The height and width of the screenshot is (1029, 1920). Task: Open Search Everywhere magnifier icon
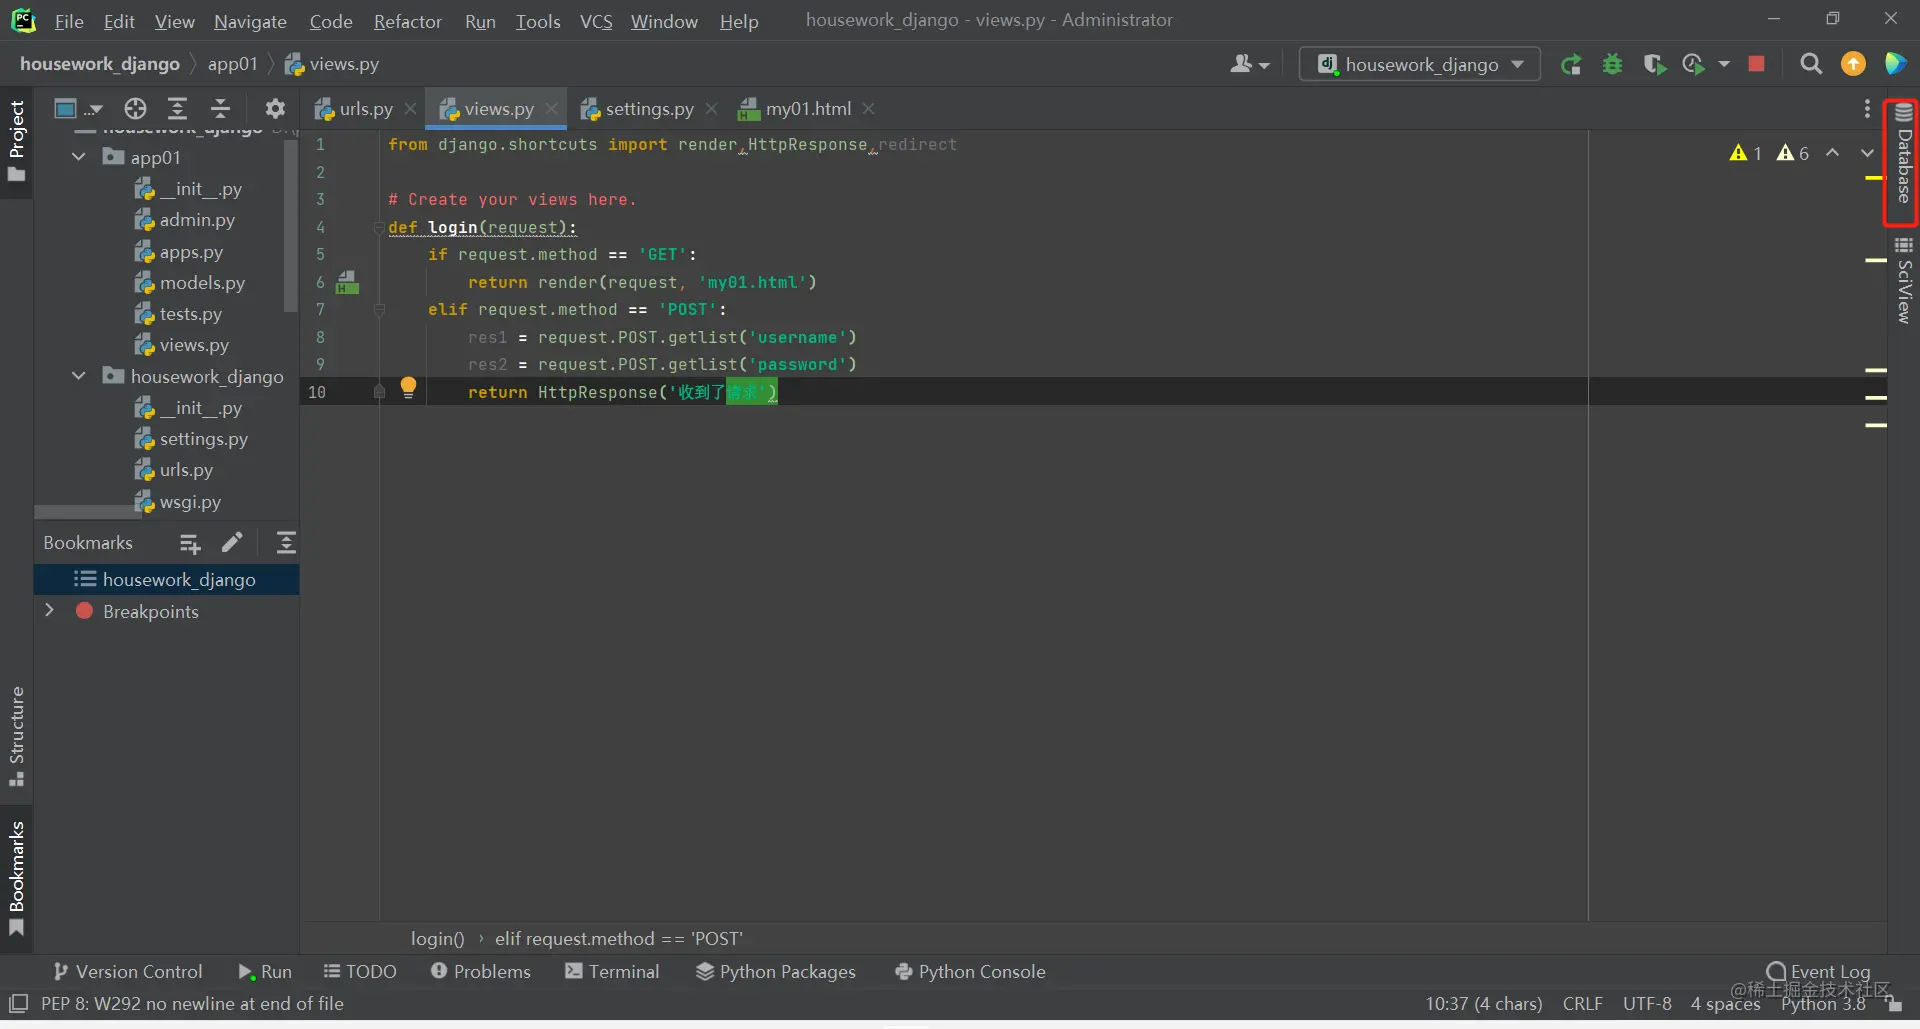(x=1810, y=64)
